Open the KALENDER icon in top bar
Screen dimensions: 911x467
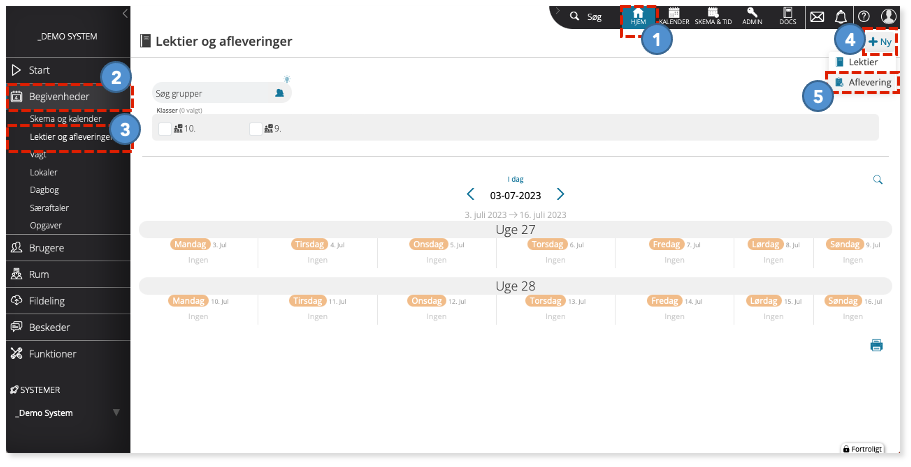click(674, 16)
